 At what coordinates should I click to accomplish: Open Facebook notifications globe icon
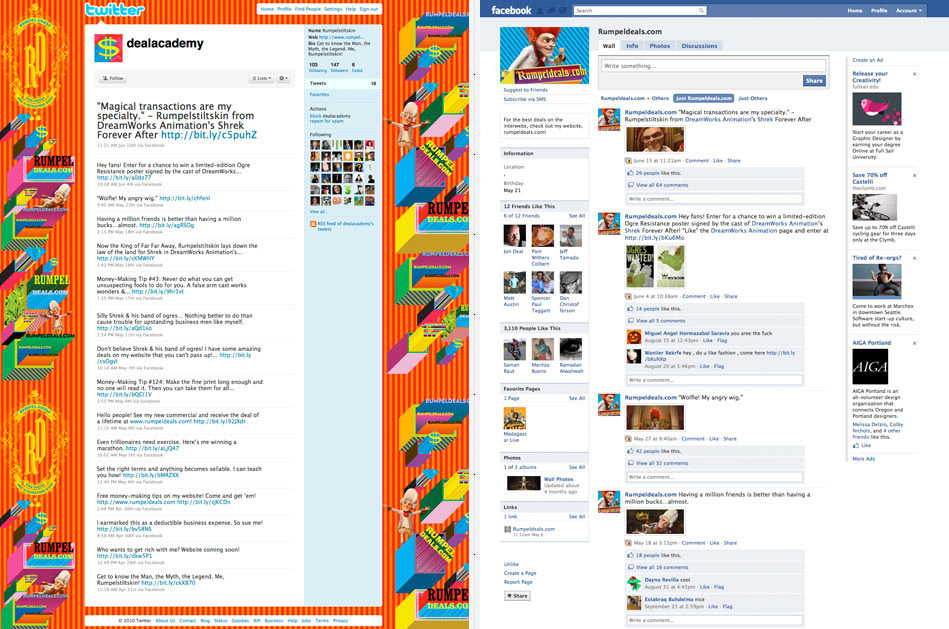coord(562,10)
